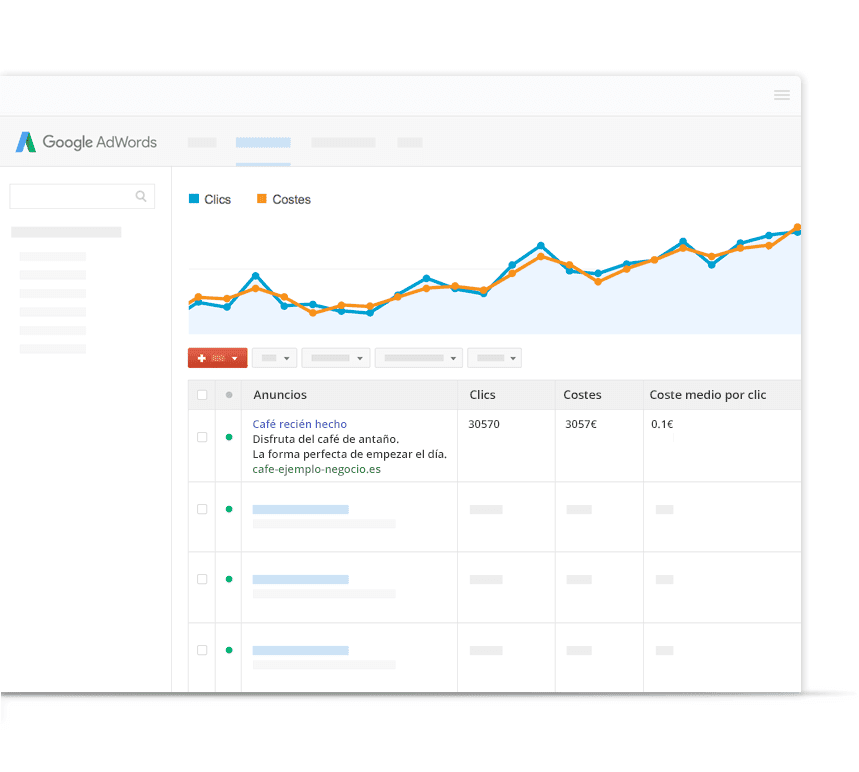Click the 0.1€ average cost value
The height and width of the screenshot is (772, 859).
(x=662, y=424)
